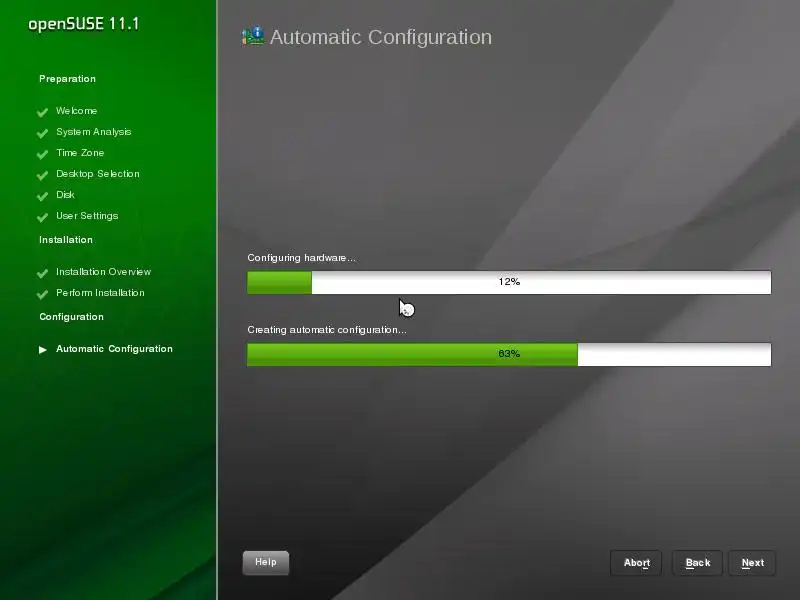The width and height of the screenshot is (800, 600).
Task: Click the Configuration section heading
Action: tap(71, 317)
